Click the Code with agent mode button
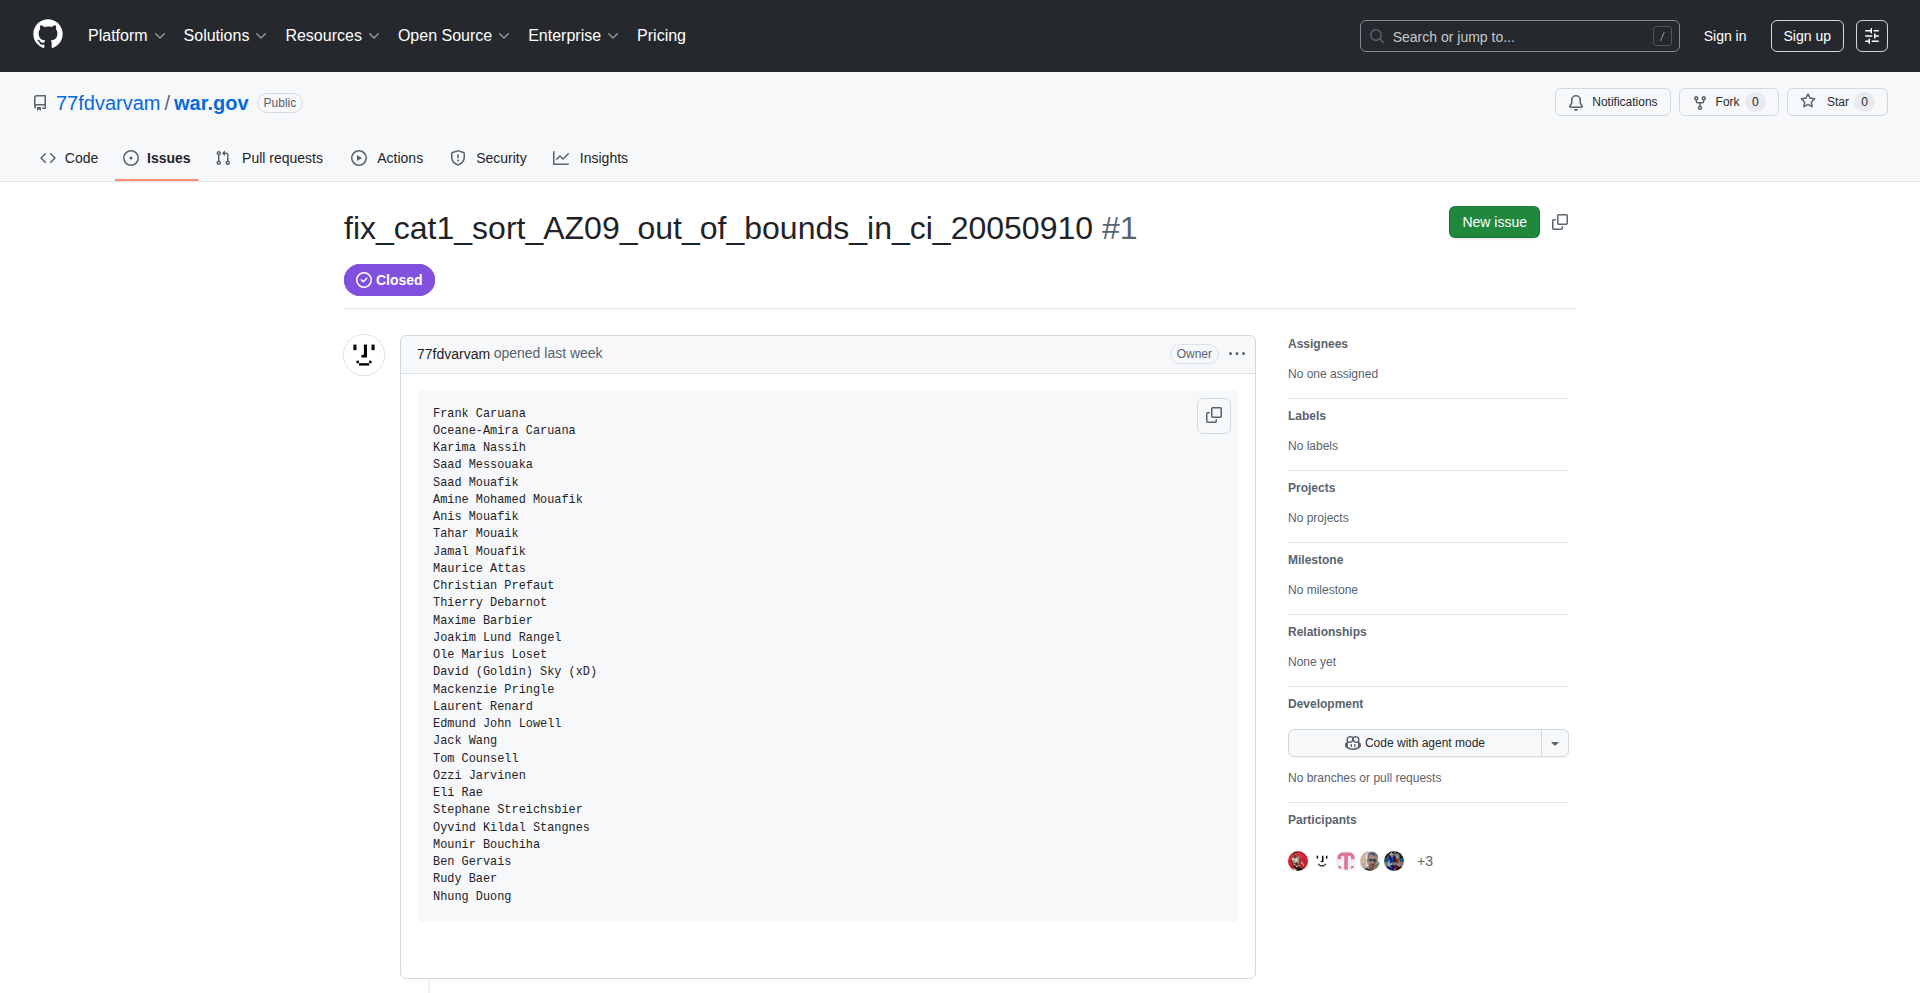 (1414, 743)
